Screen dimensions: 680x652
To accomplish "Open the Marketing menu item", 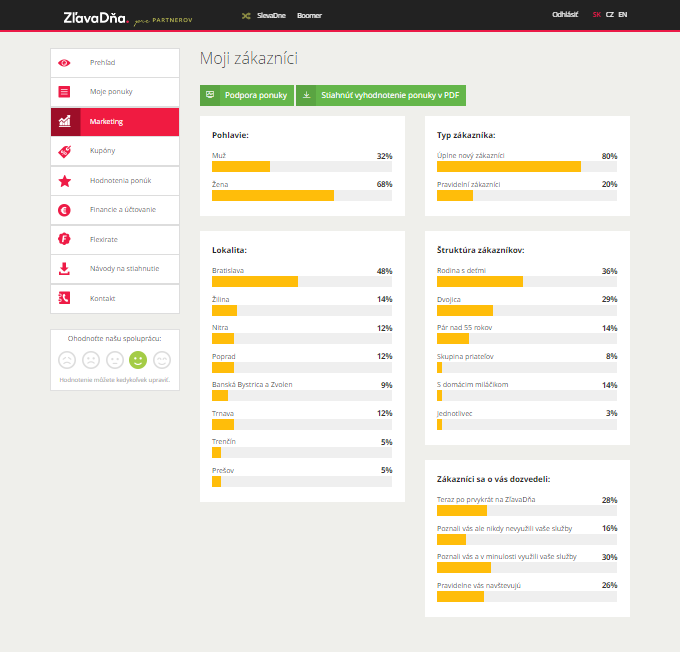I will pyautogui.click(x=115, y=121).
